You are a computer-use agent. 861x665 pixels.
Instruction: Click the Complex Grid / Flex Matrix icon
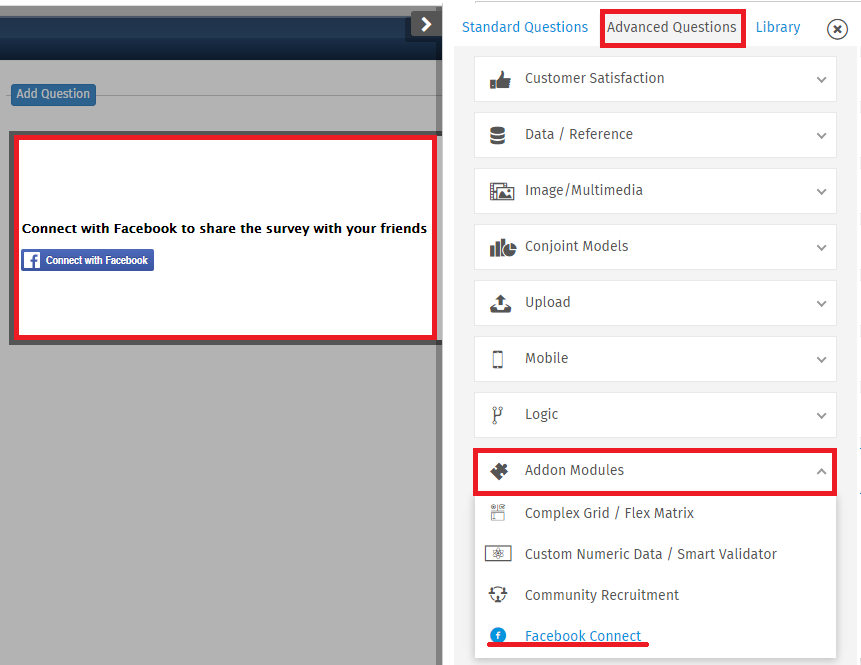point(498,513)
